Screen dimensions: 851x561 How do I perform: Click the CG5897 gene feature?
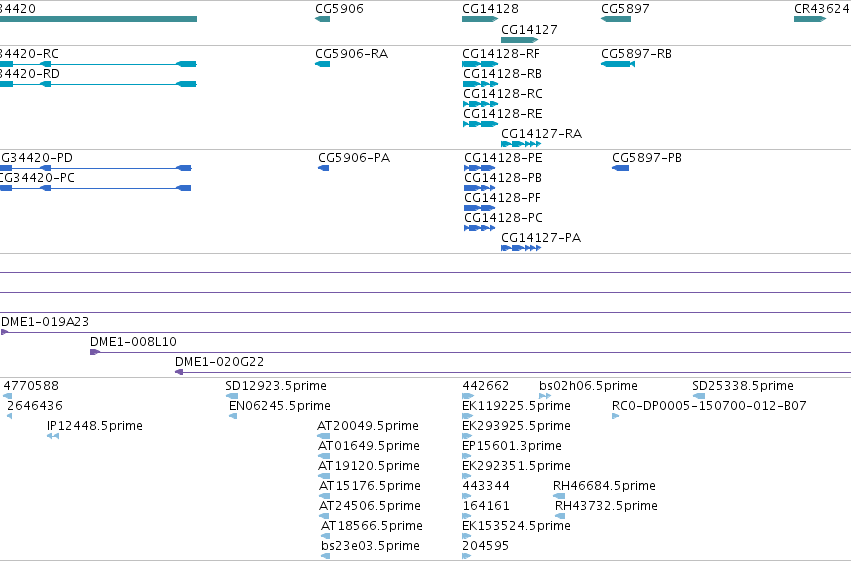coord(616,19)
